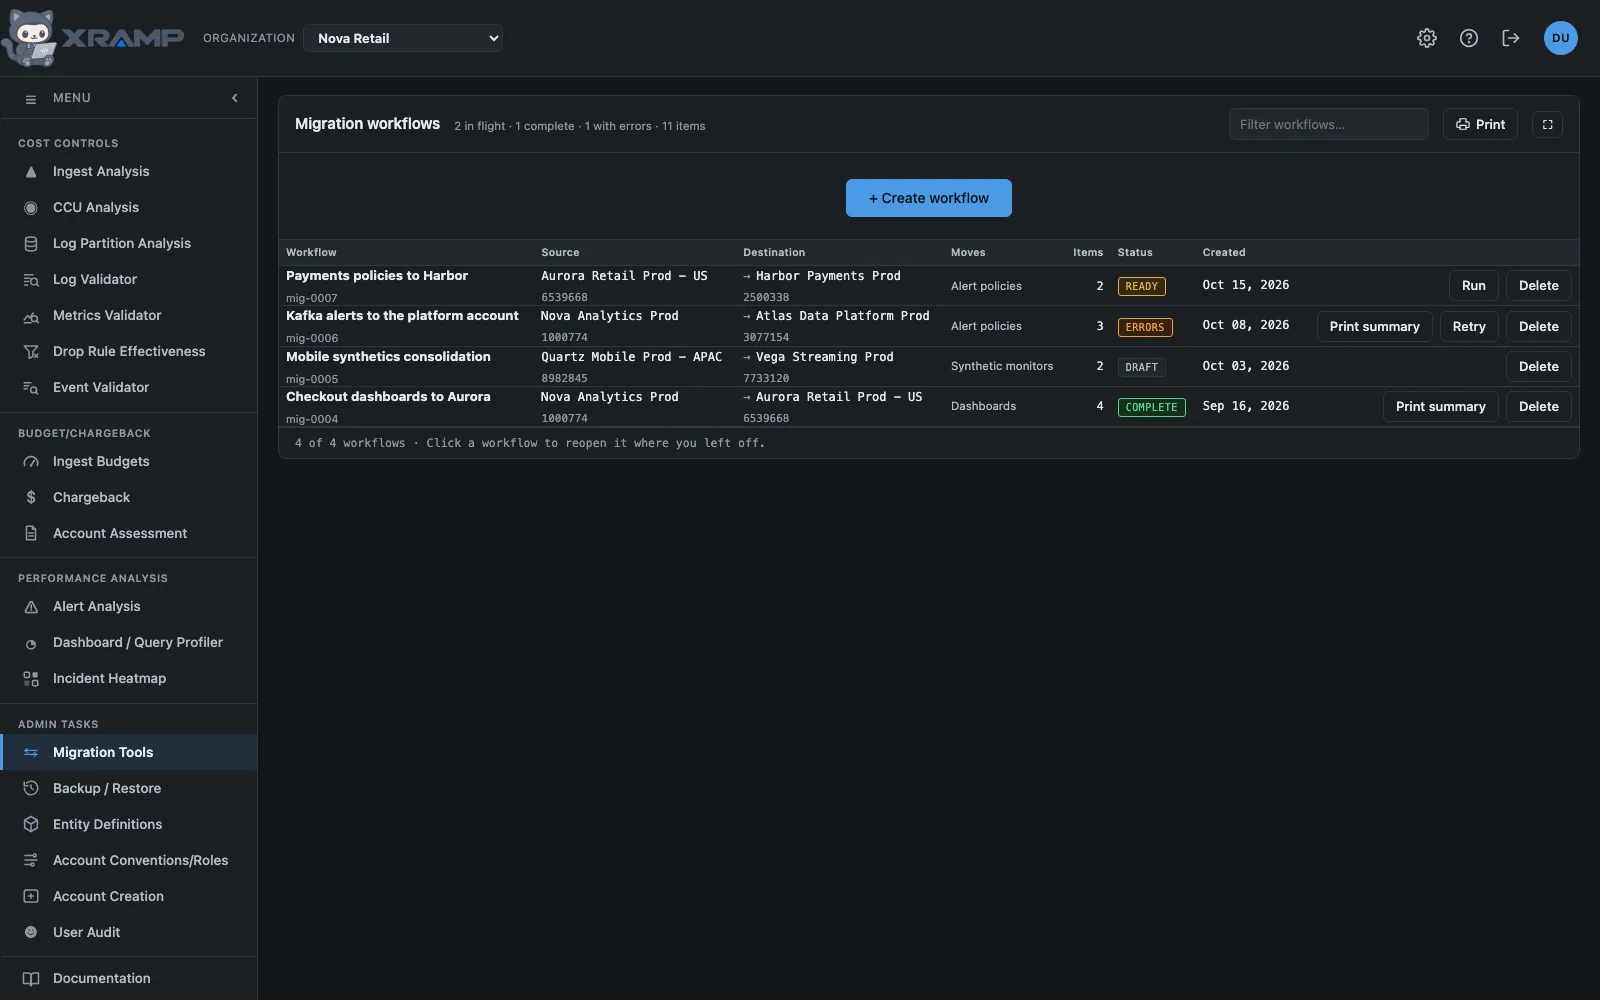Image resolution: width=1600 pixels, height=1000 pixels.
Task: Click the Create workflow button
Action: (x=929, y=198)
